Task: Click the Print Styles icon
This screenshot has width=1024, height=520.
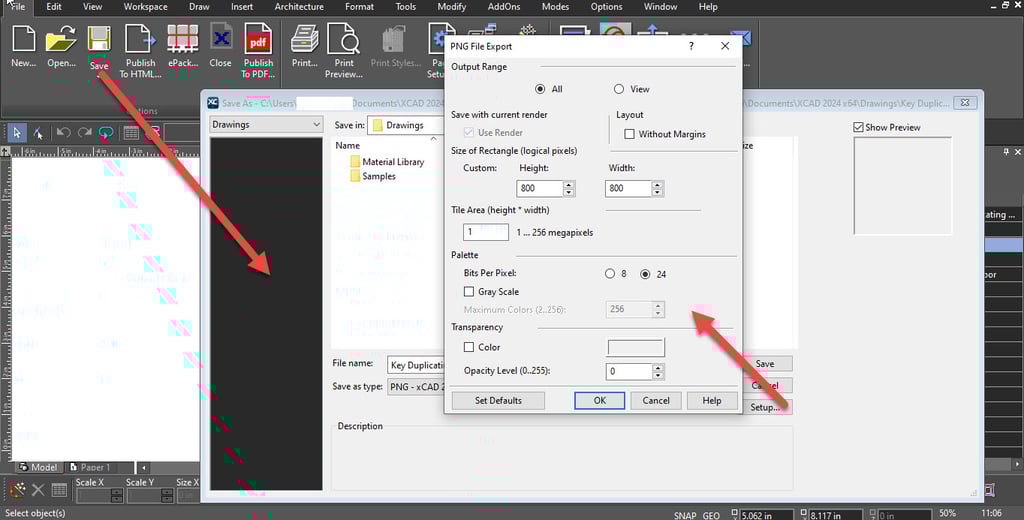Action: pos(394,39)
